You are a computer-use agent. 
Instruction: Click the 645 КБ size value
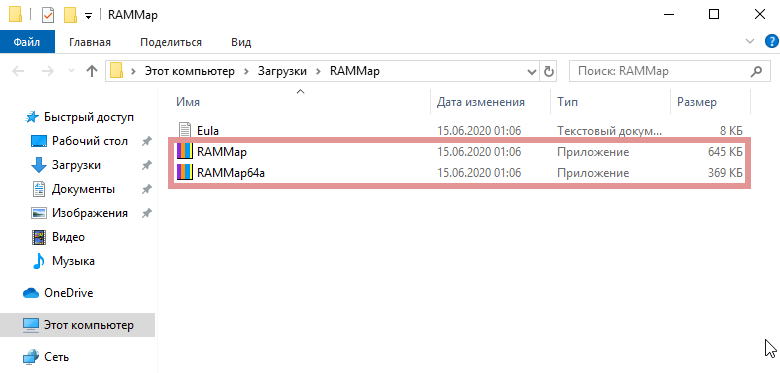point(725,152)
